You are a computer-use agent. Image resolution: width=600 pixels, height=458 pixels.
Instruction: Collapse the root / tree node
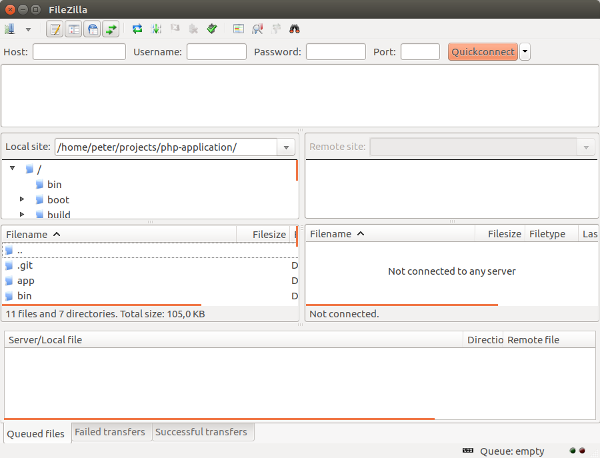(x=13, y=168)
